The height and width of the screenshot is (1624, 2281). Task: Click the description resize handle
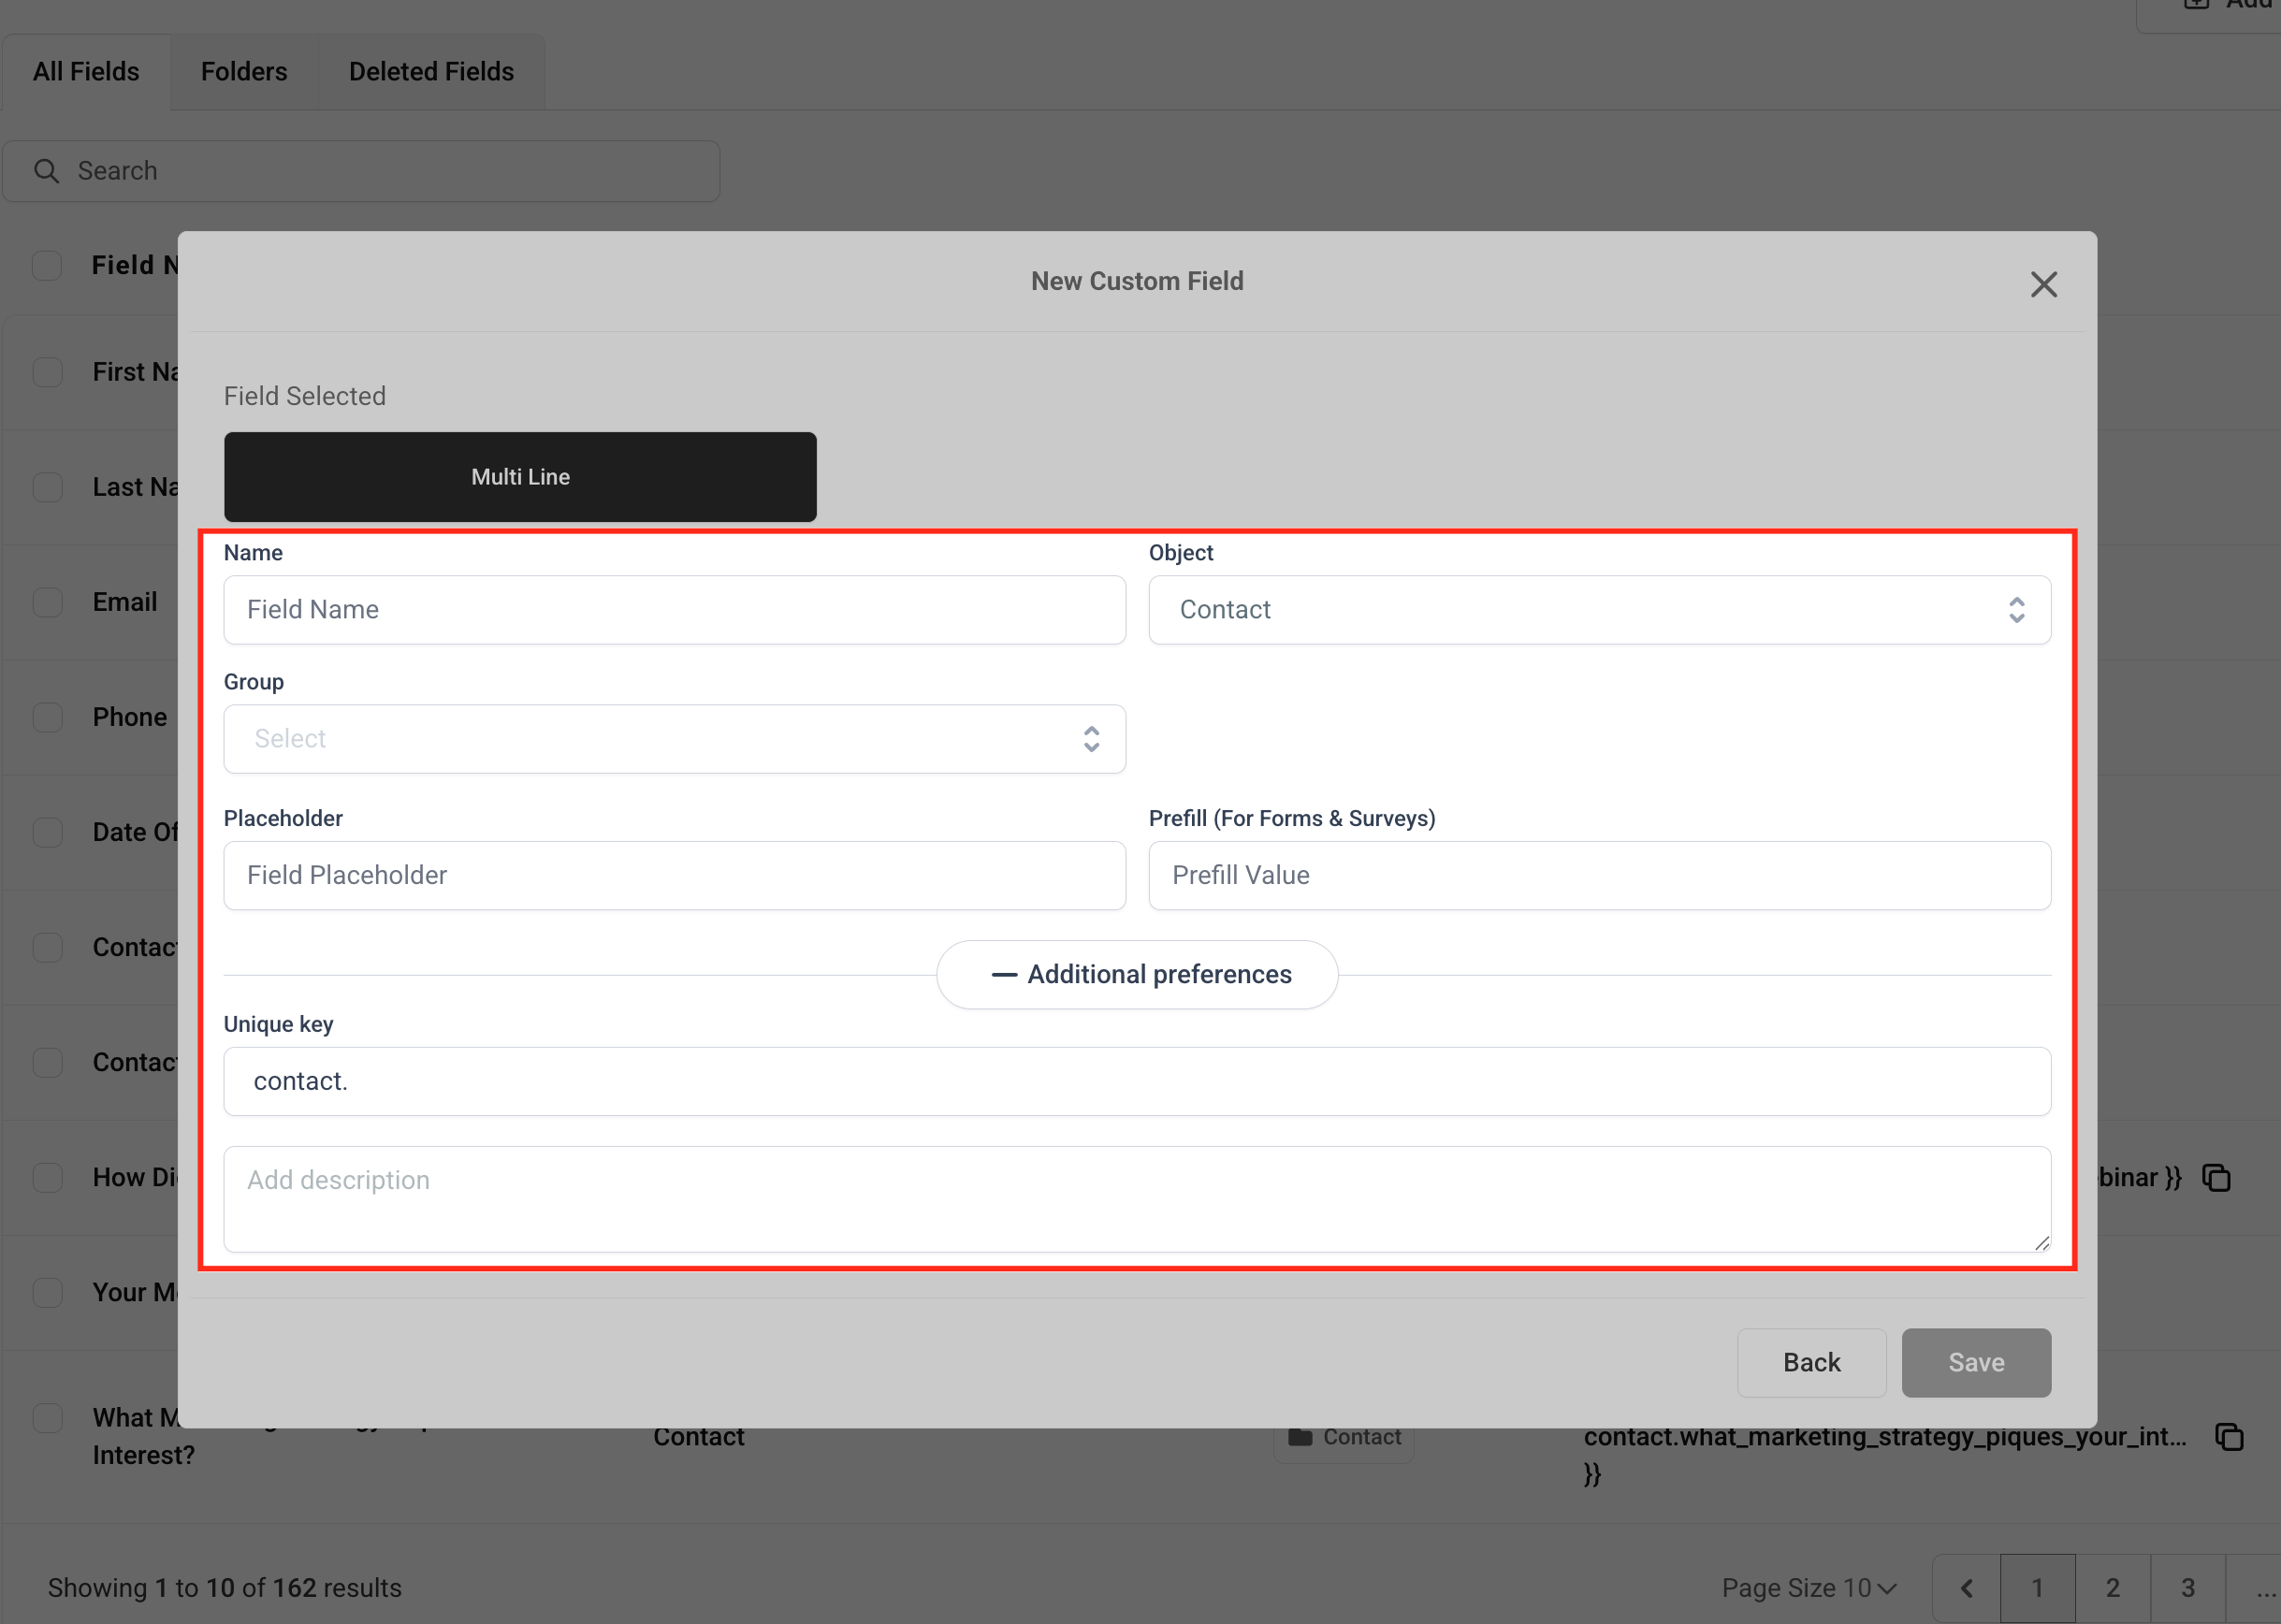pyautogui.click(x=2041, y=1242)
